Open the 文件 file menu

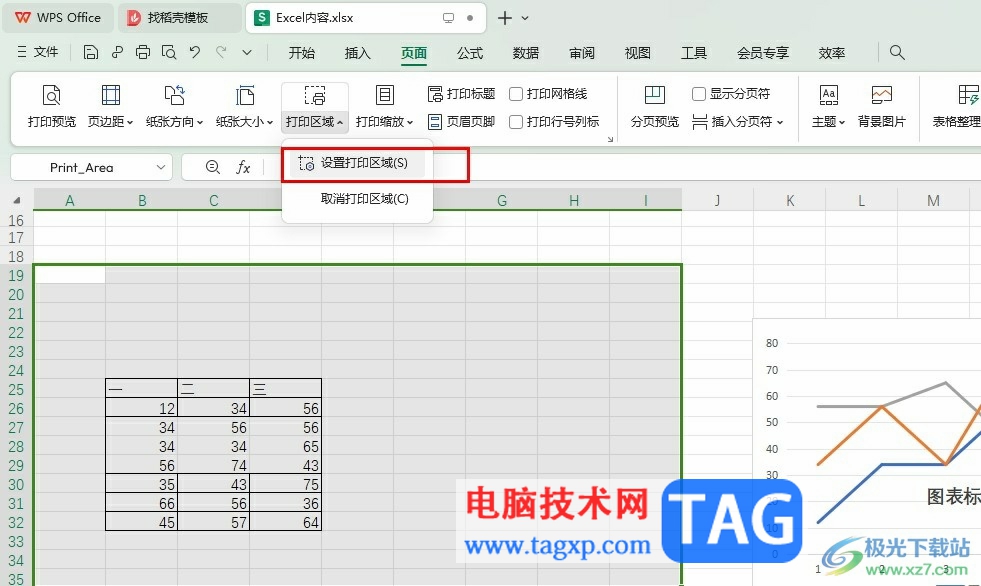click(38, 53)
